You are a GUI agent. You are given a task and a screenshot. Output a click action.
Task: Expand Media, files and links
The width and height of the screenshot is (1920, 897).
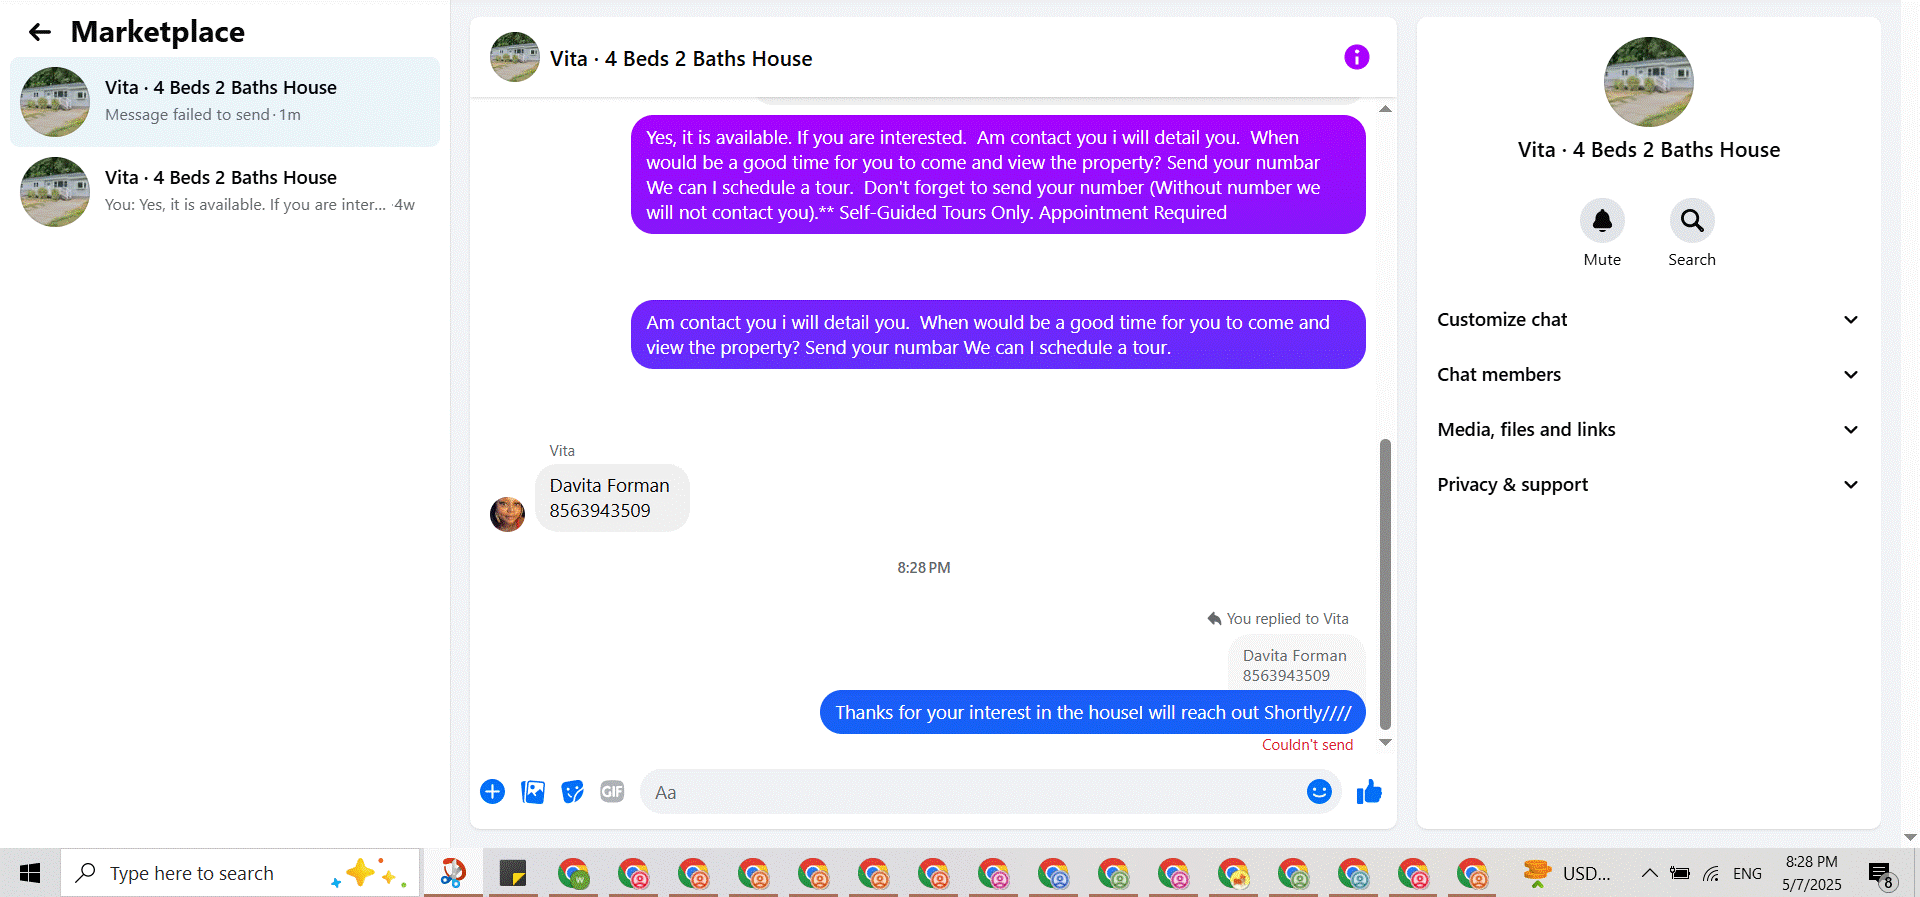pos(1648,430)
